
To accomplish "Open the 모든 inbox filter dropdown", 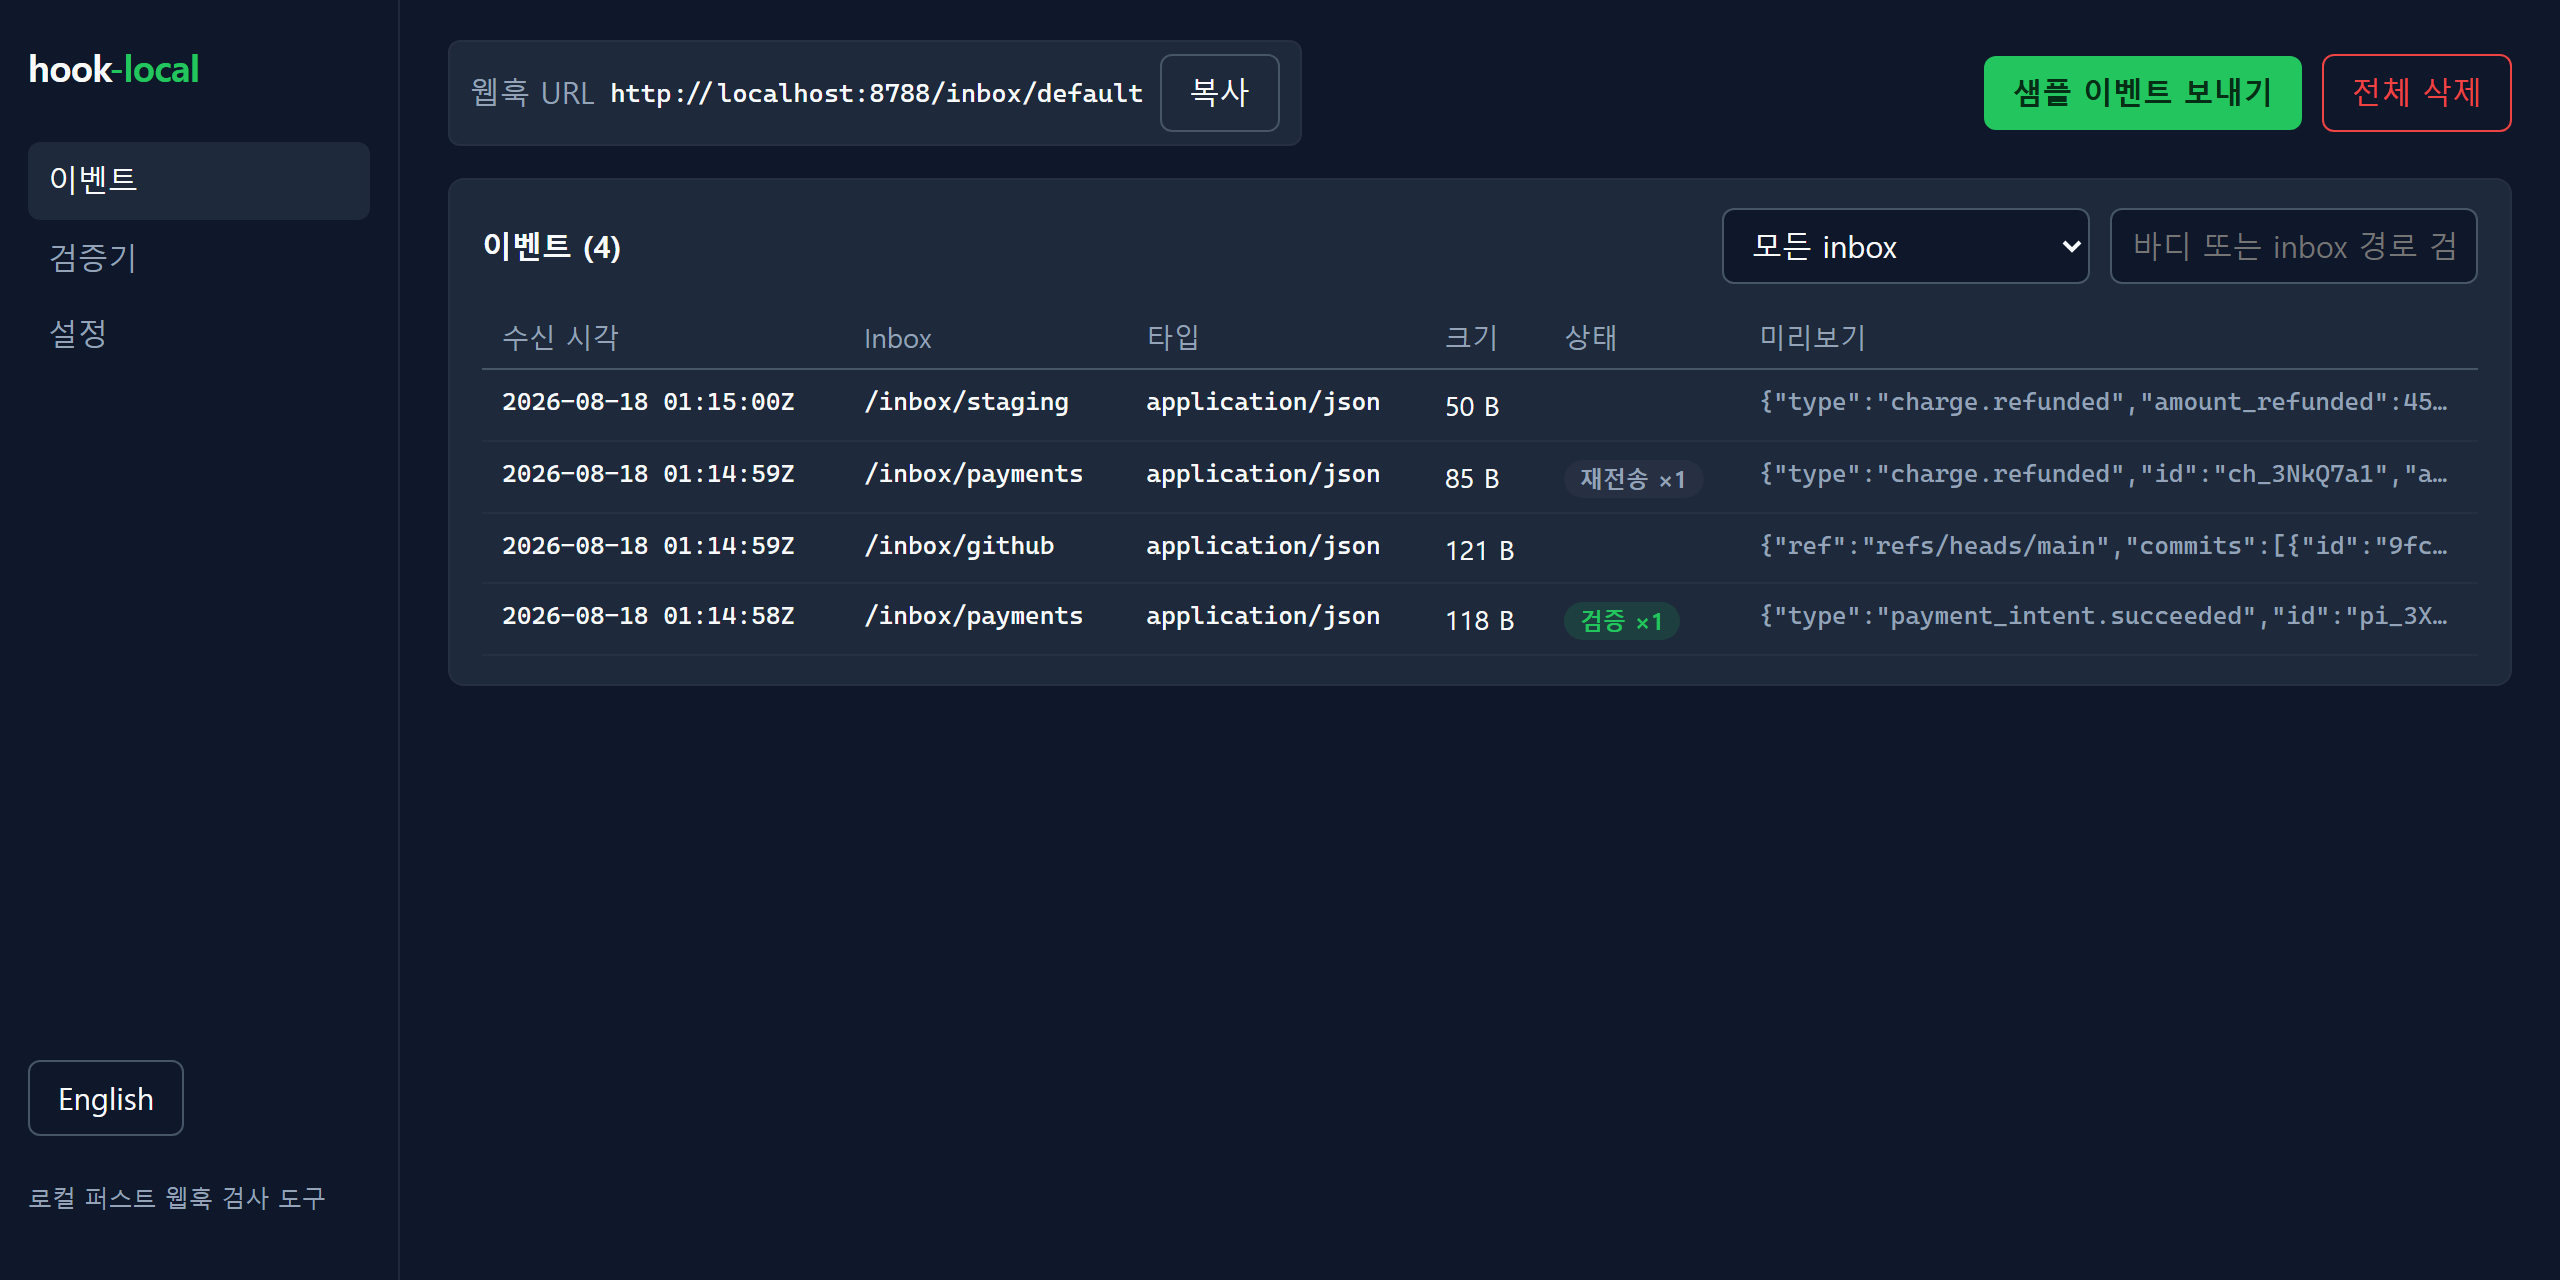I will (x=1905, y=246).
